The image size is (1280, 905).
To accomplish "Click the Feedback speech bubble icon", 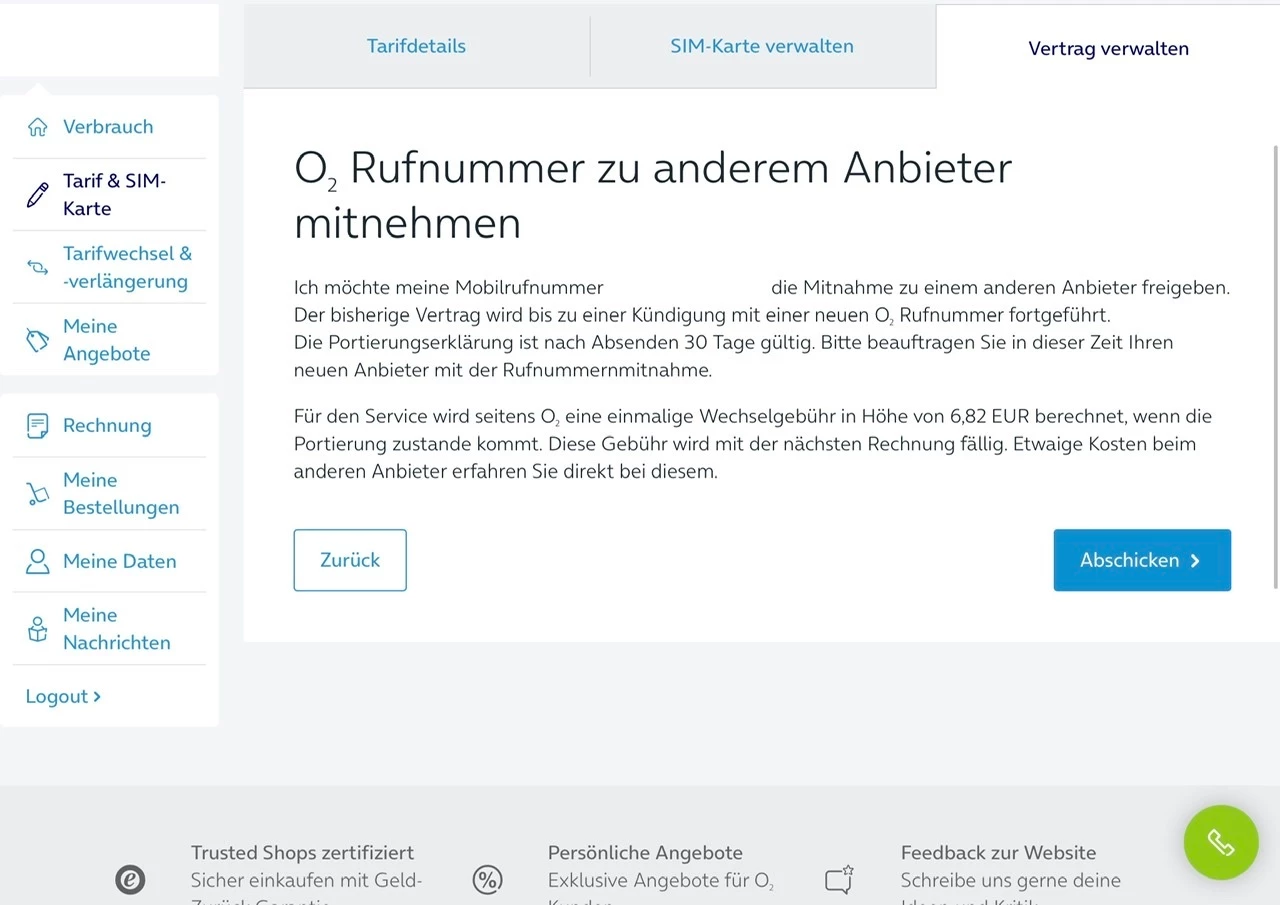I will coord(839,879).
